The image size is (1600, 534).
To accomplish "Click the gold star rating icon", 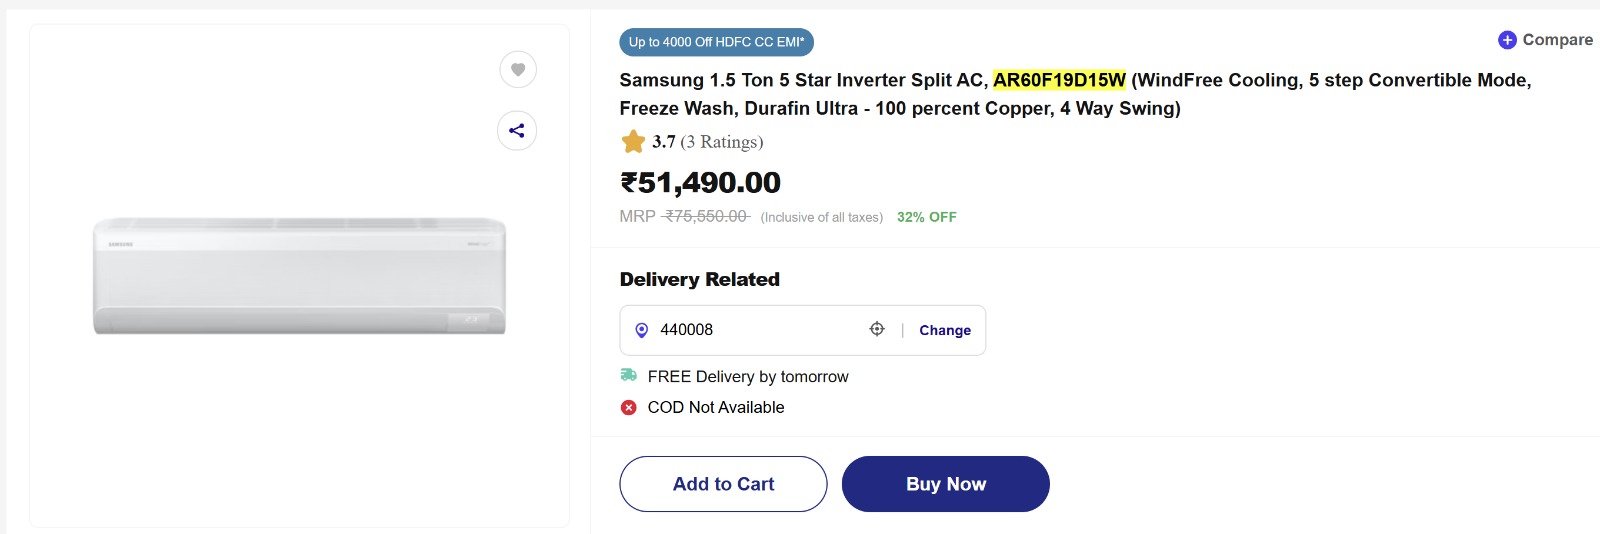I will (x=633, y=142).
